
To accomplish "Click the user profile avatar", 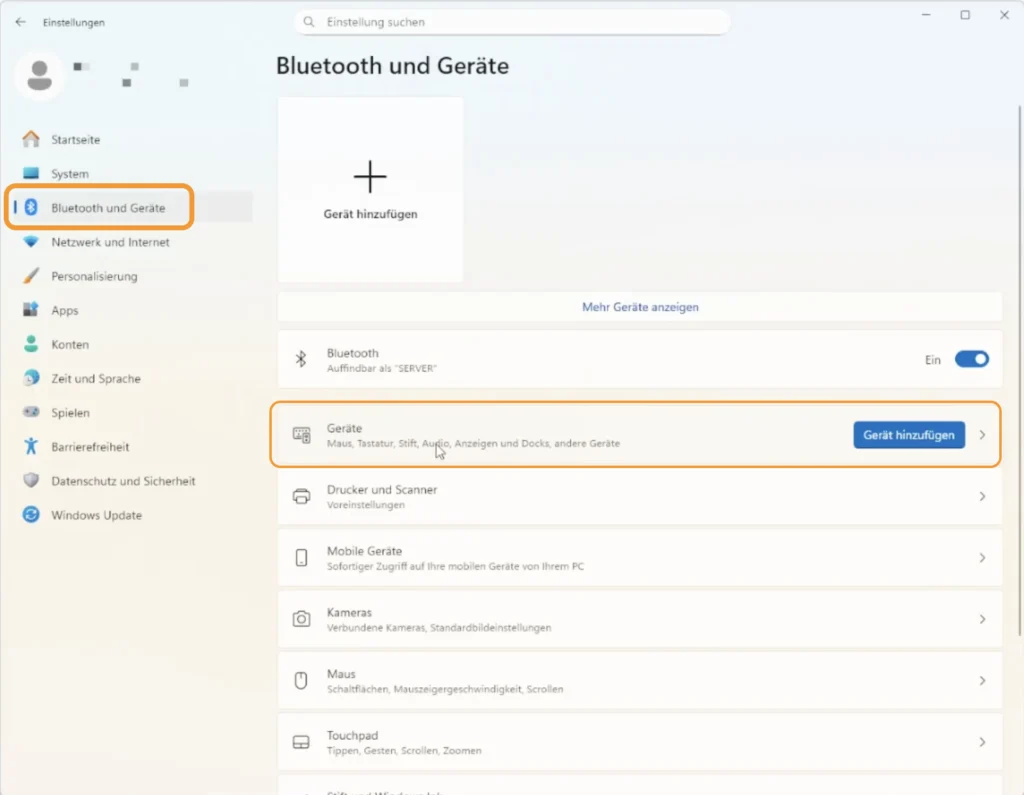I will tap(40, 75).
